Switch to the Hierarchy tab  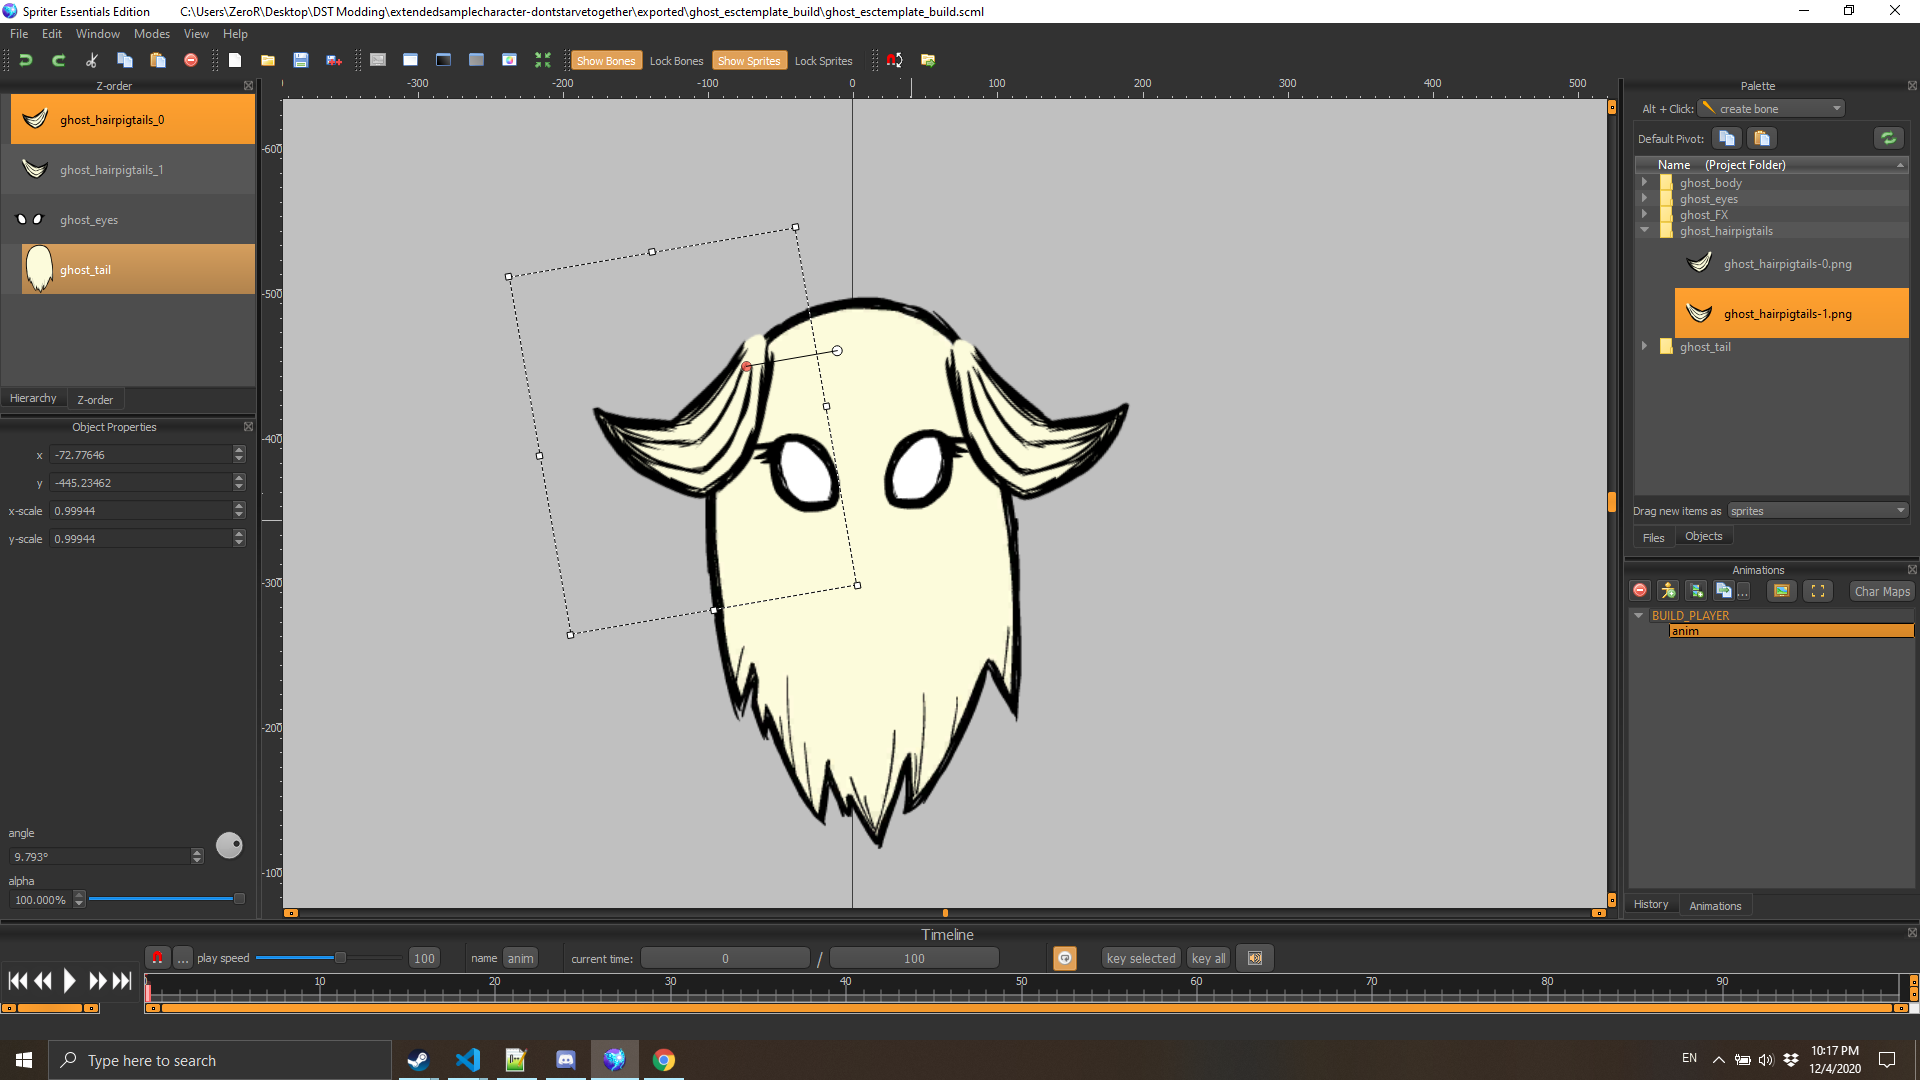pos(33,398)
